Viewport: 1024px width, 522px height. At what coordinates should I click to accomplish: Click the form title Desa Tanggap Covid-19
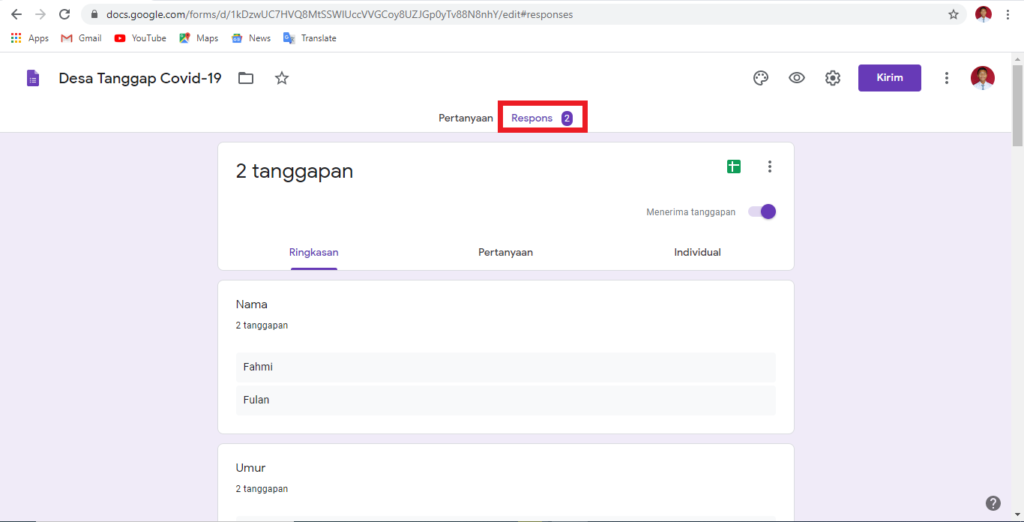(x=140, y=78)
